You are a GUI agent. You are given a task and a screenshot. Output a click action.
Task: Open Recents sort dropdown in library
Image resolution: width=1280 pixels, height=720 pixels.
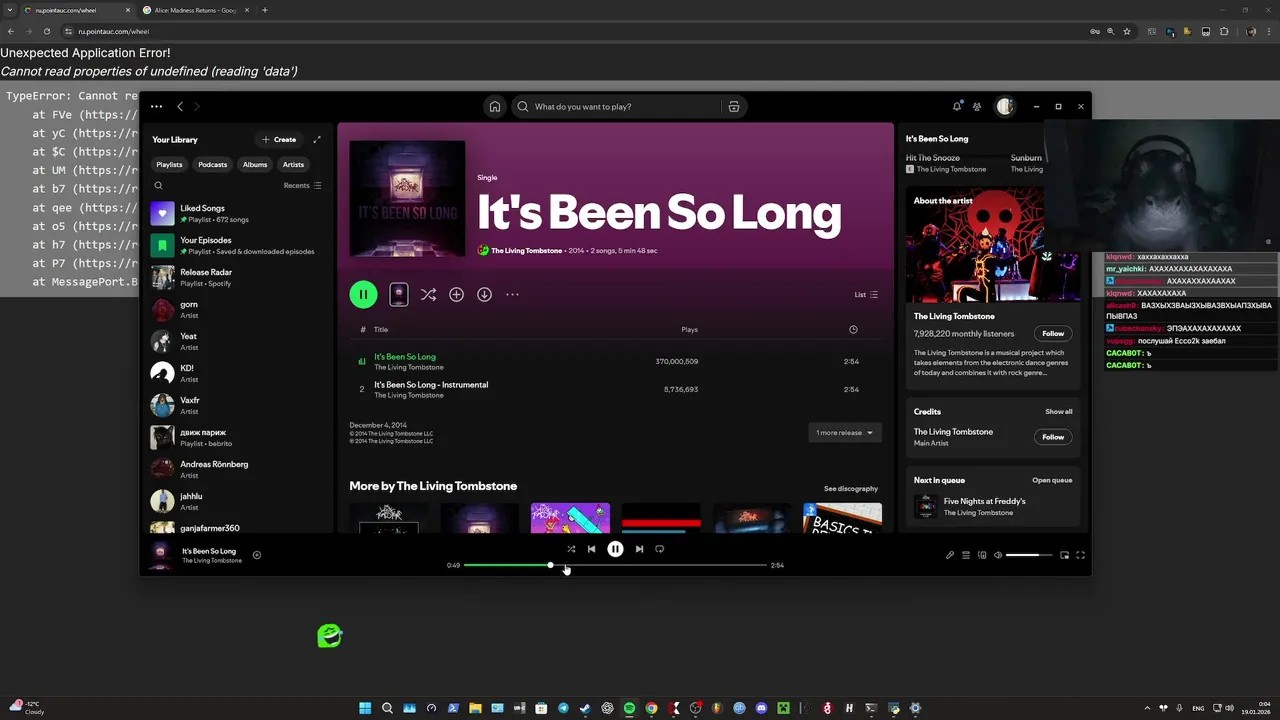302,185
